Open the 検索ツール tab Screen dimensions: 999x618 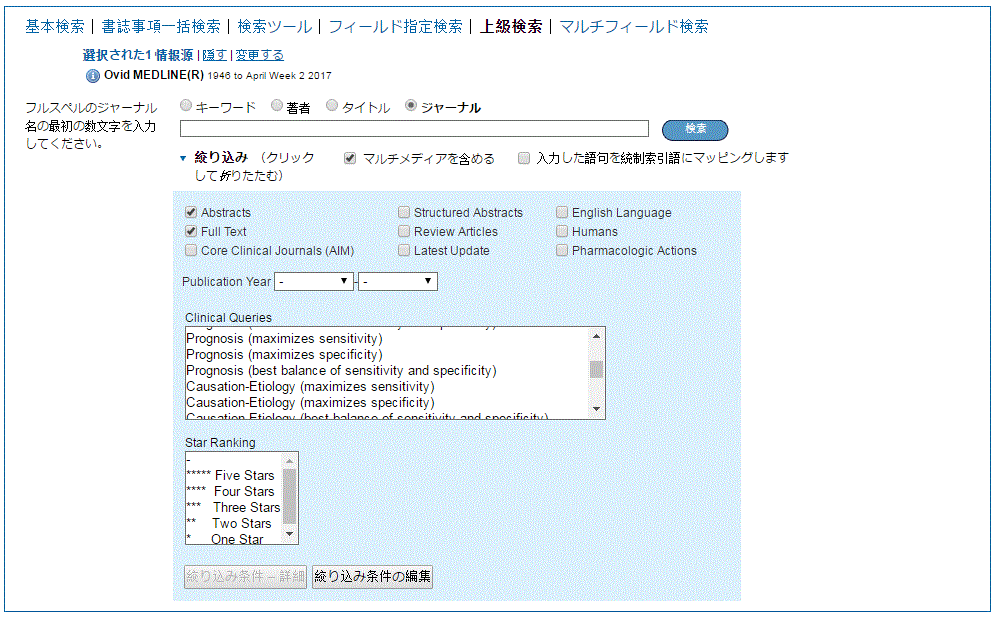[275, 26]
